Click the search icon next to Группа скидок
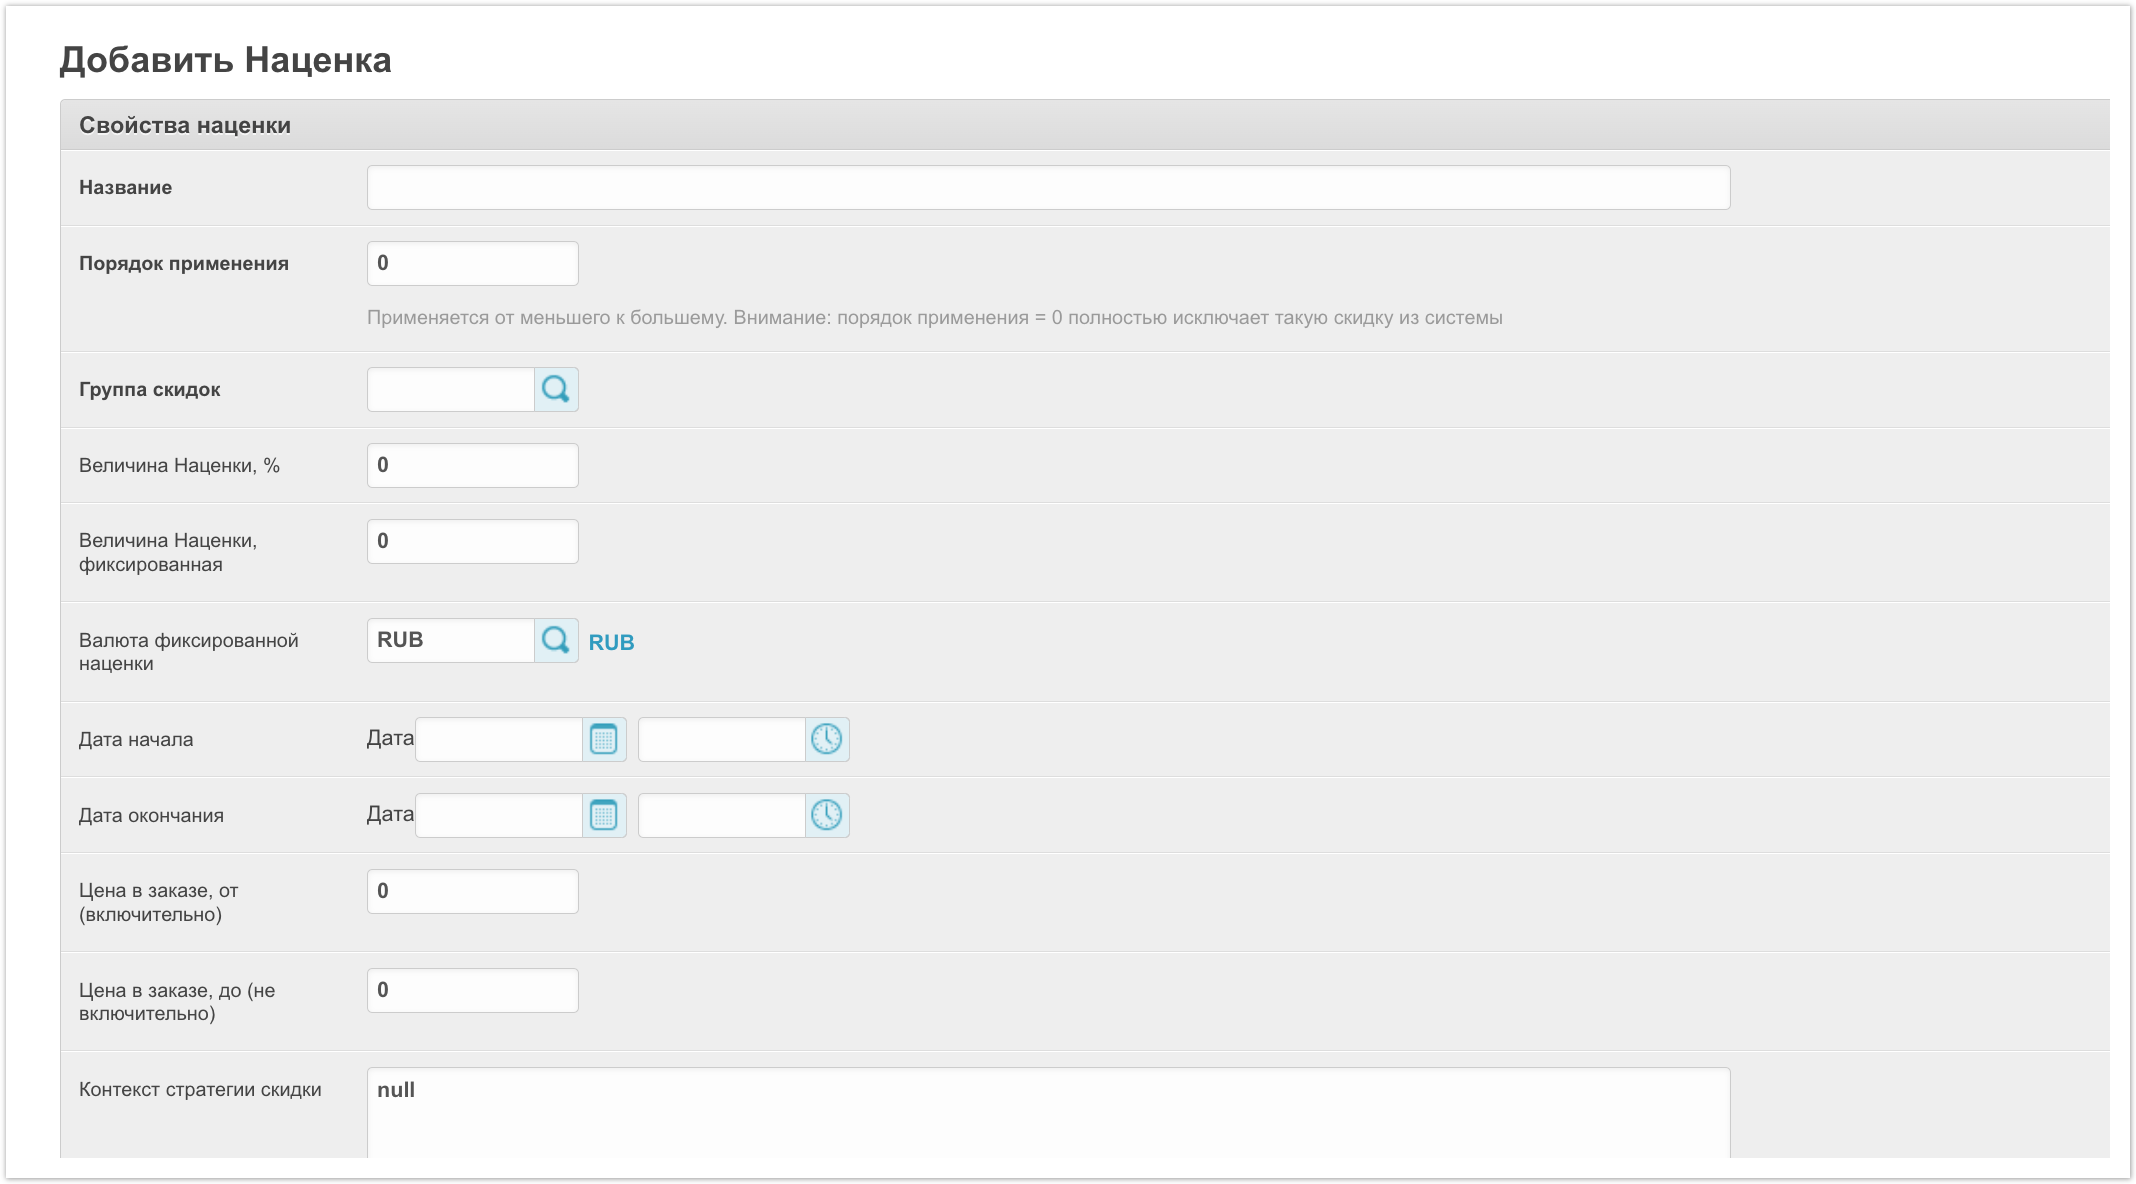 click(x=556, y=389)
